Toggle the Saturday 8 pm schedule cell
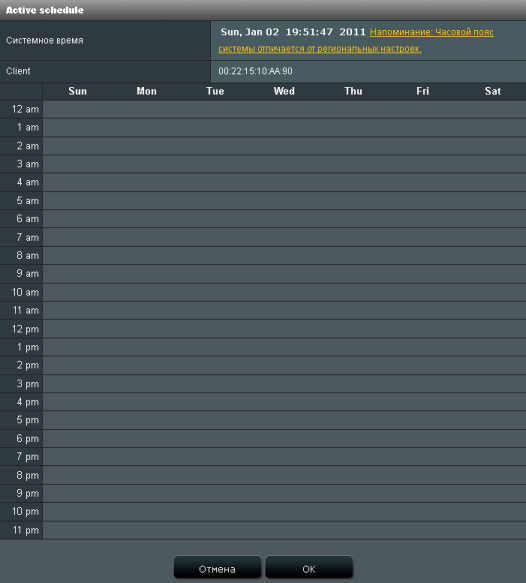This screenshot has height=583, width=526. coord(492,475)
